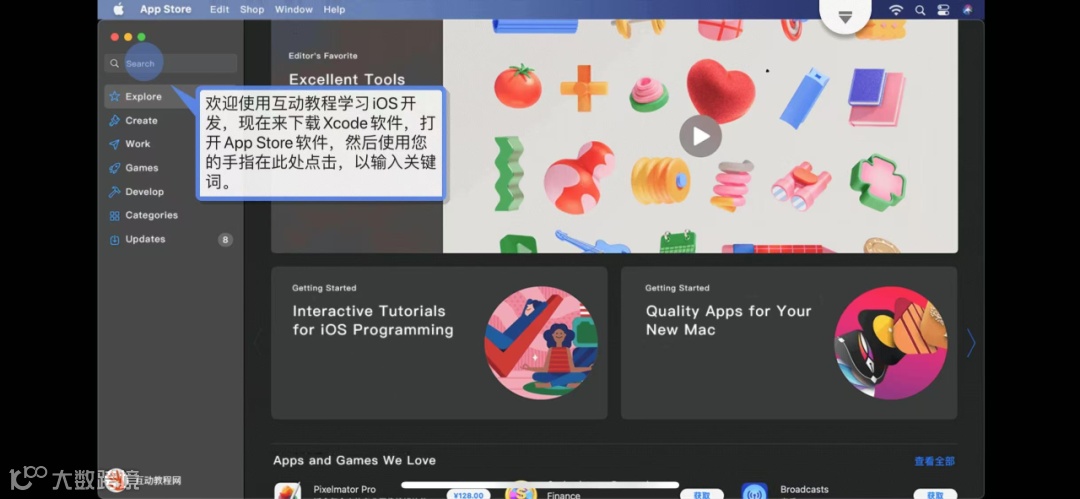Click the Broadcasts app name
1080x499 pixels.
click(x=804, y=489)
